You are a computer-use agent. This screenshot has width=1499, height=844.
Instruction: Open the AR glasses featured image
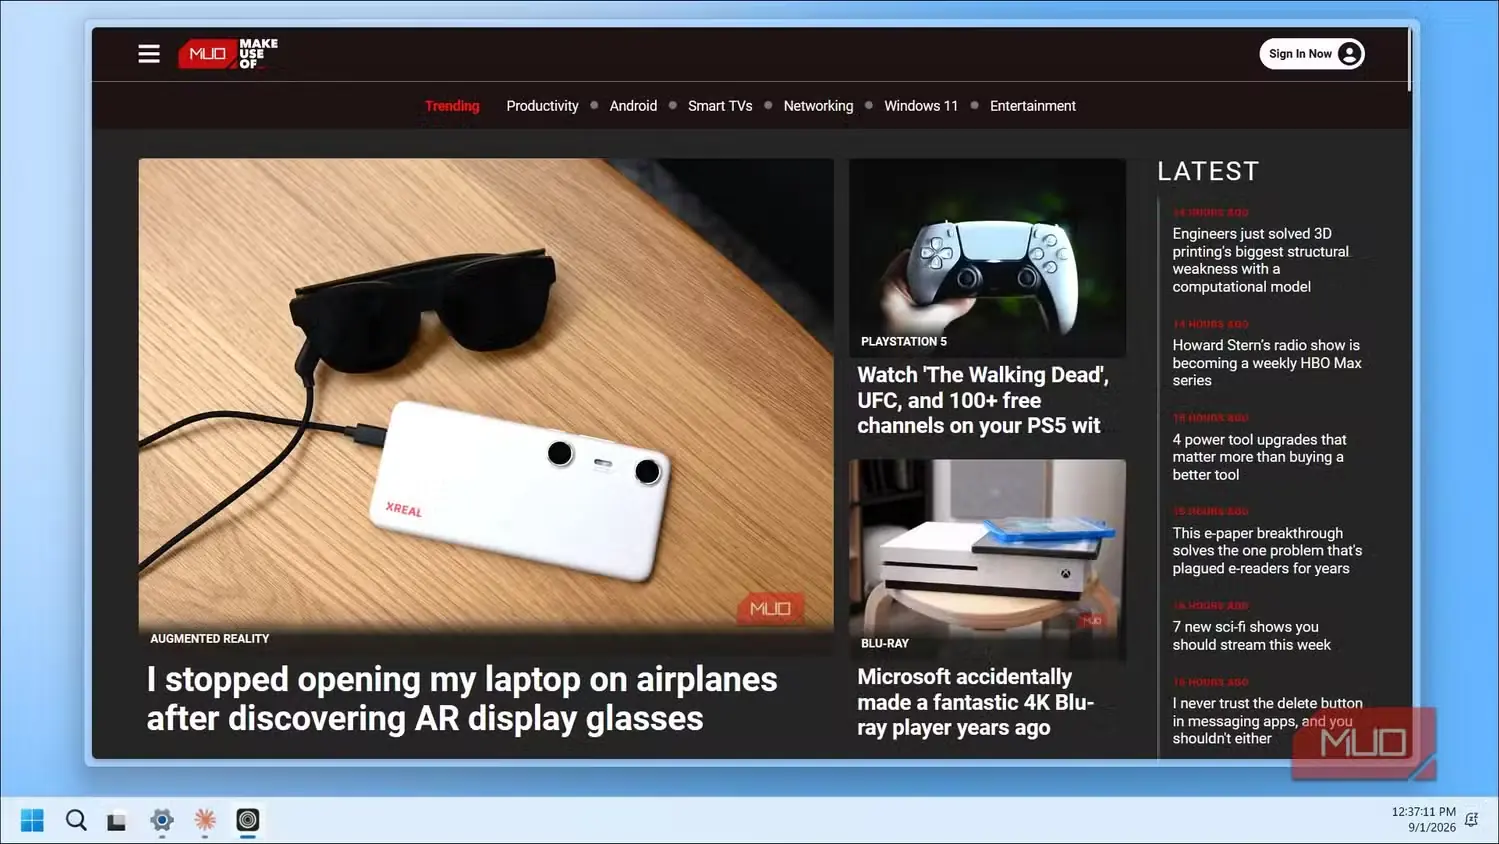click(x=486, y=394)
